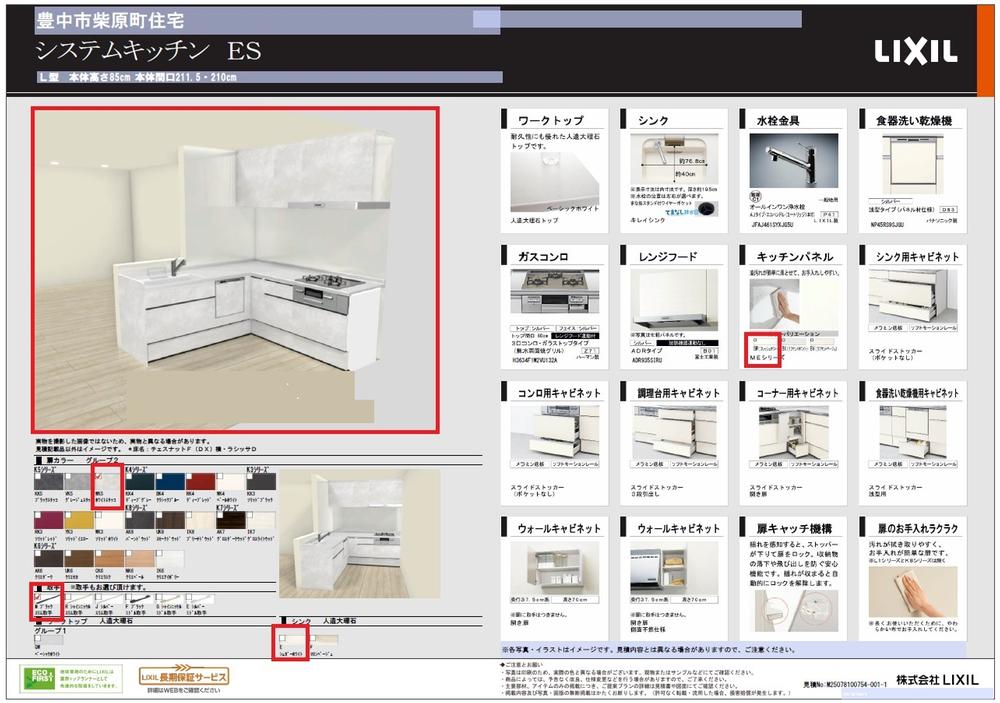Check the red-boxed sink color checkbox
Image resolution: width=1000 pixels, height=703 pixels.
click(283, 636)
